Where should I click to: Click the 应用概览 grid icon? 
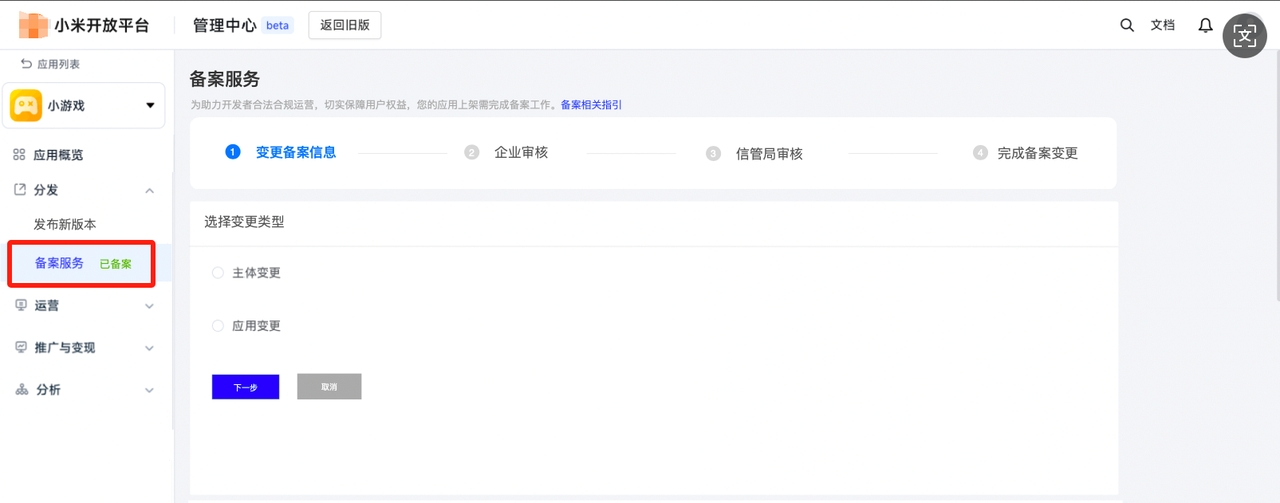pyautogui.click(x=19, y=155)
